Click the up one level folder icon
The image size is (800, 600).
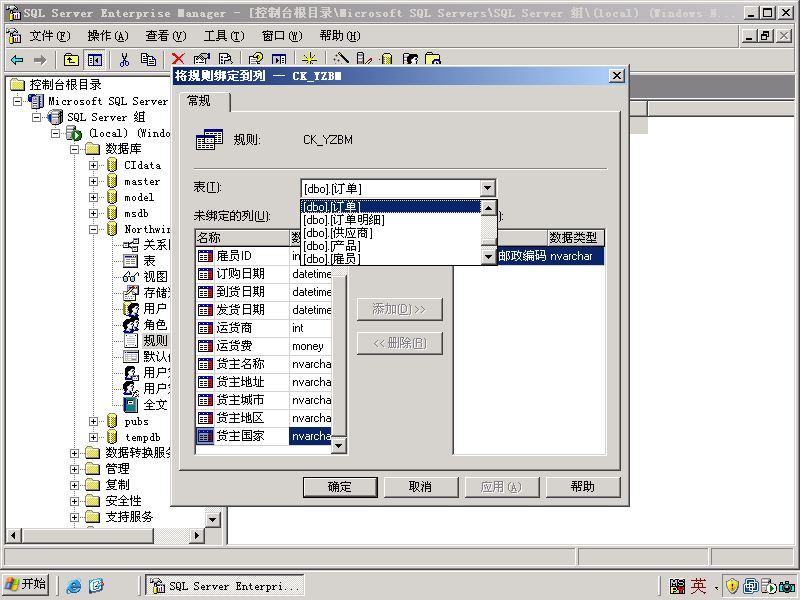tap(71, 60)
